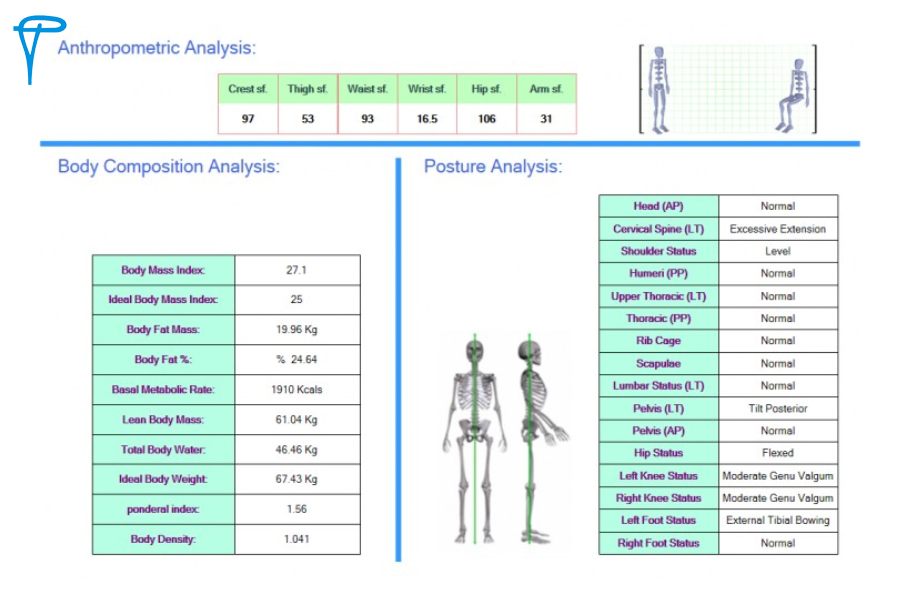Click the Body Fat Mass value 19.96 Kg
The image size is (900, 600).
tap(297, 330)
